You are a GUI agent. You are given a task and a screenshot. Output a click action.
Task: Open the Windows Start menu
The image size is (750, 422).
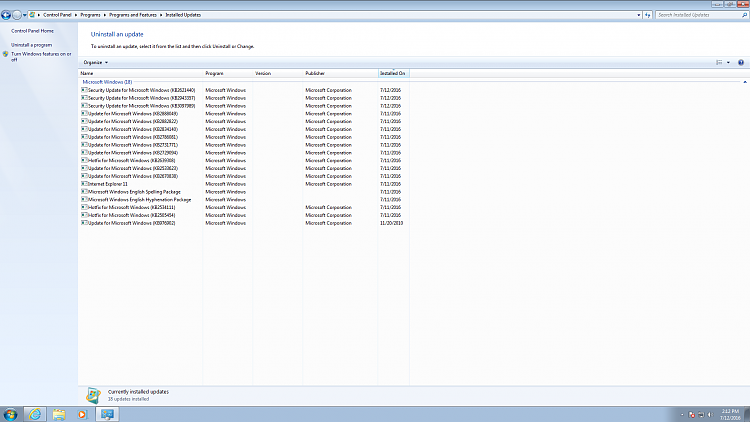(x=10, y=414)
